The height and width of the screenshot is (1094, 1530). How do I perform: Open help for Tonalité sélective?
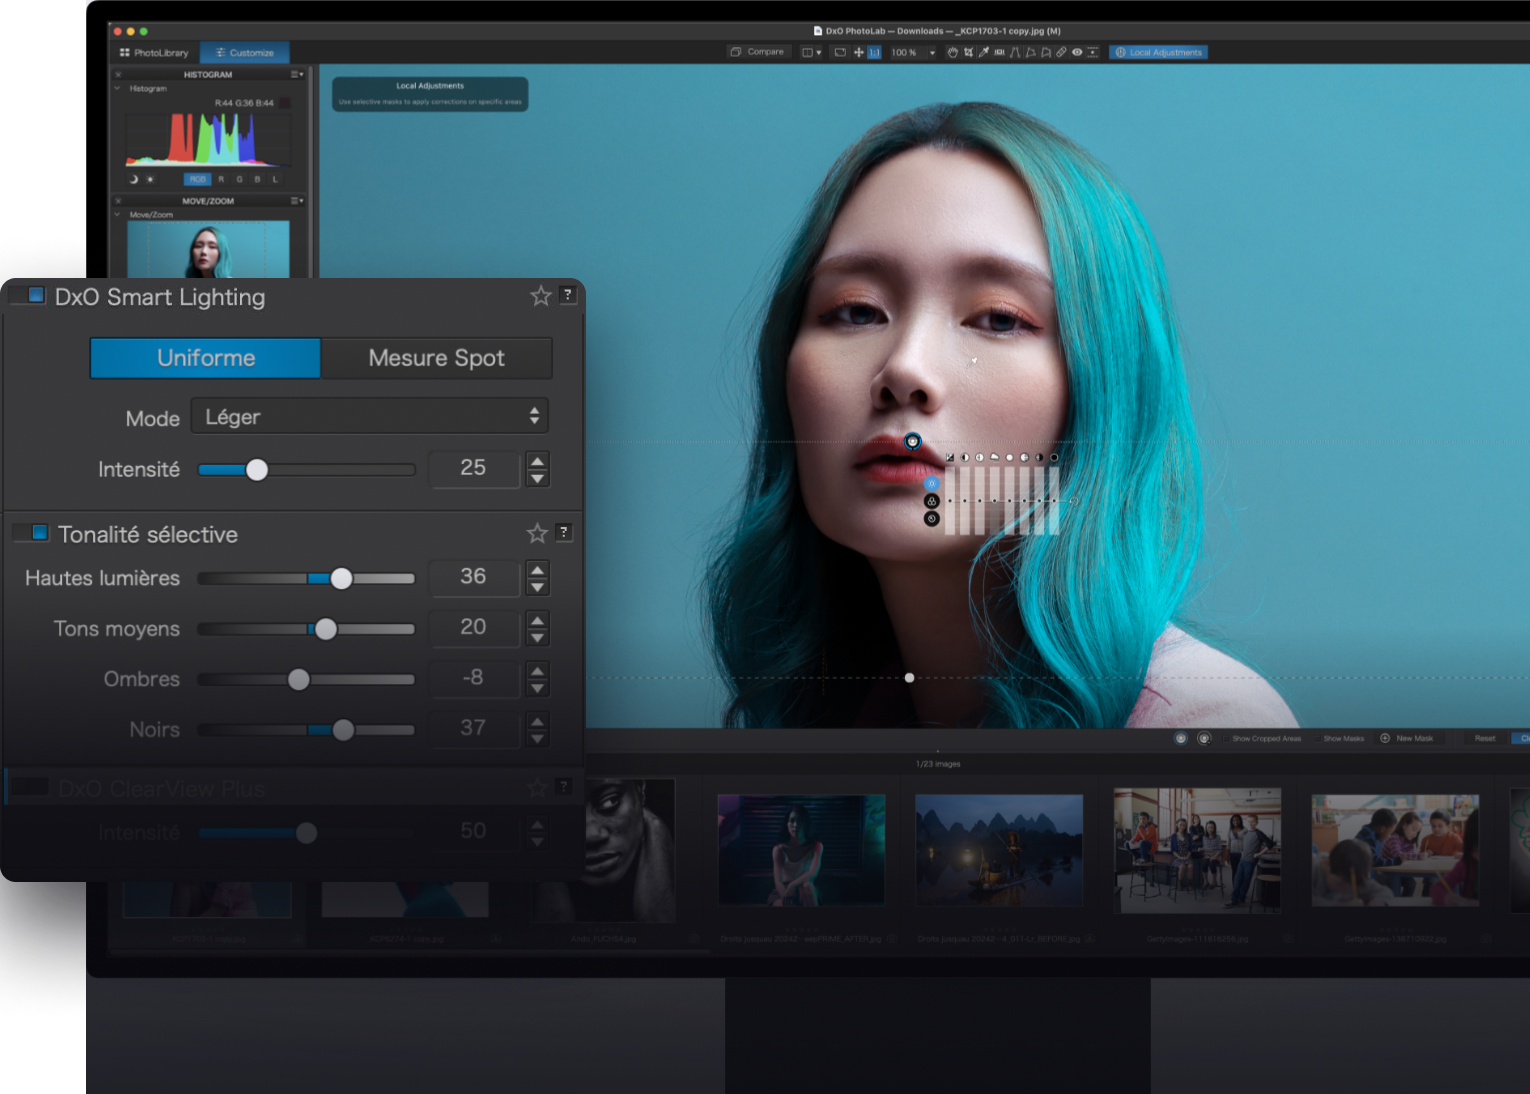(x=564, y=532)
